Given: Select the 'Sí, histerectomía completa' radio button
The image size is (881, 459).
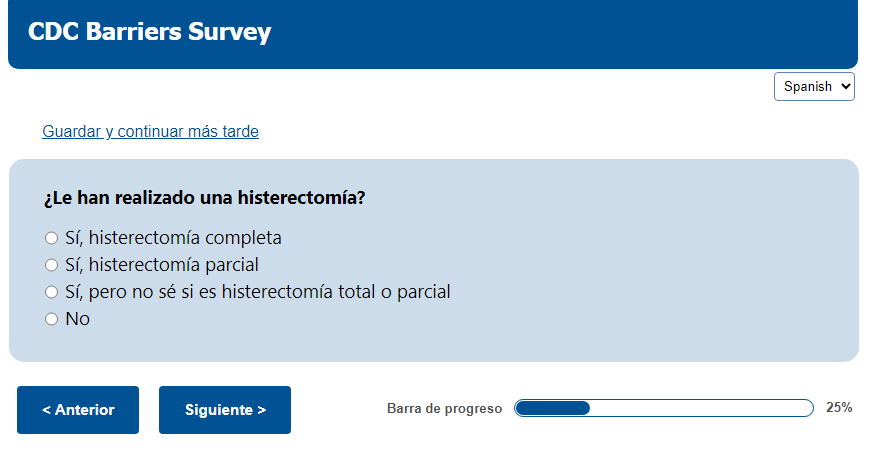Looking at the screenshot, I should pyautogui.click(x=52, y=238).
